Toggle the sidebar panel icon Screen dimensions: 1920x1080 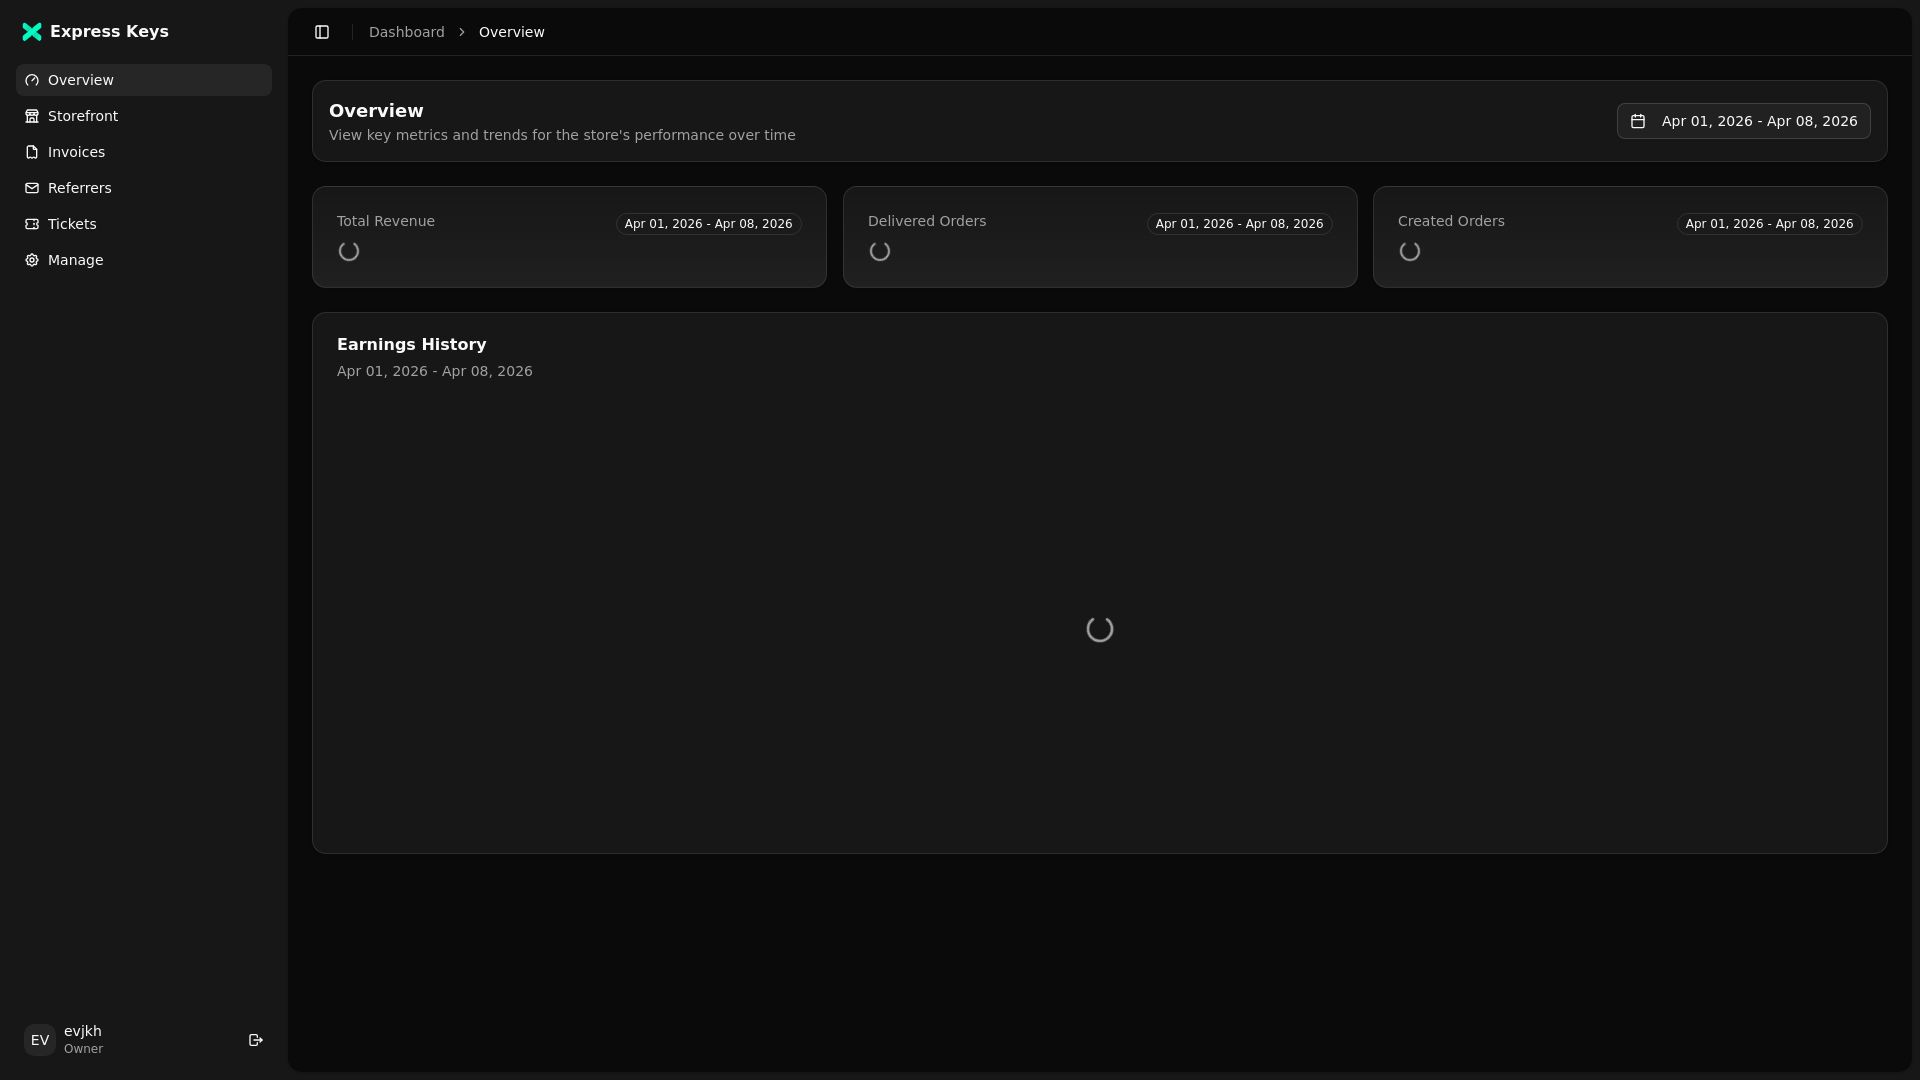322,32
